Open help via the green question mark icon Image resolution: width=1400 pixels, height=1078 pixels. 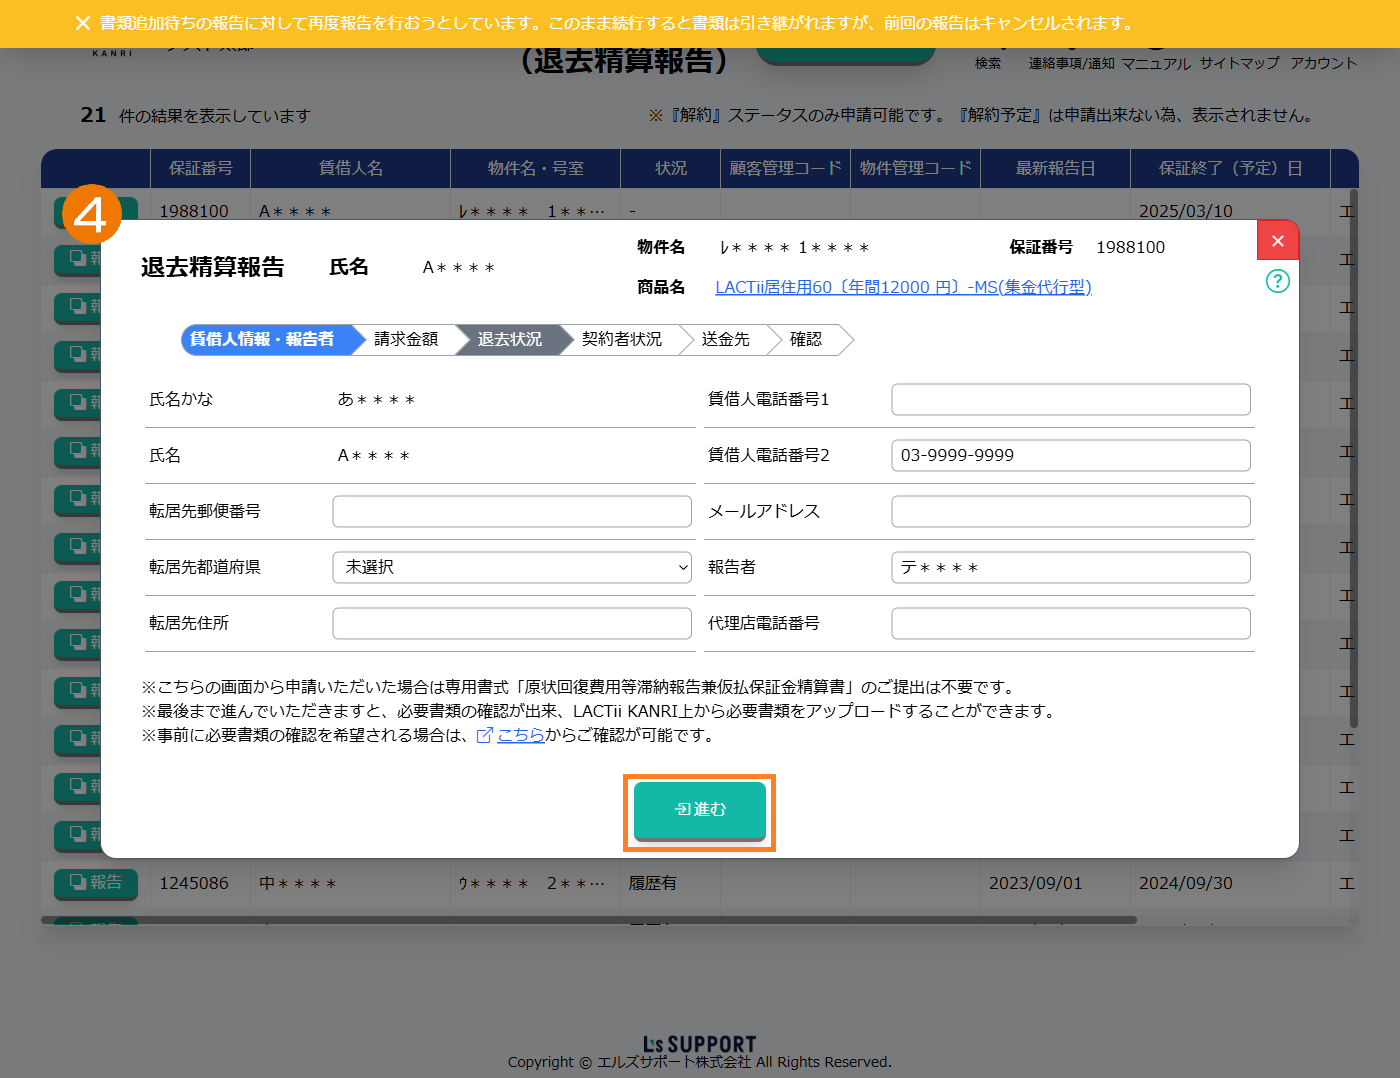[1277, 281]
